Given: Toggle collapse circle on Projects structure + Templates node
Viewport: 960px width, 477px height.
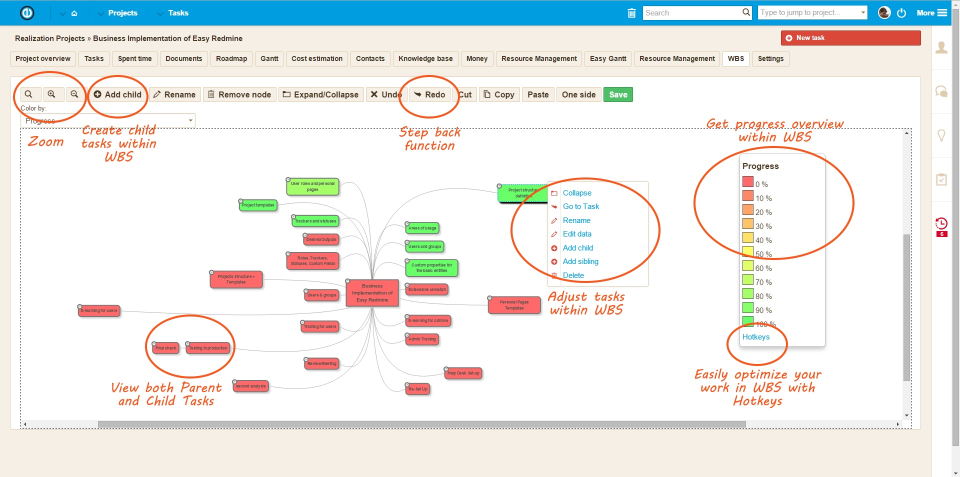Looking at the screenshot, I should (x=212, y=272).
